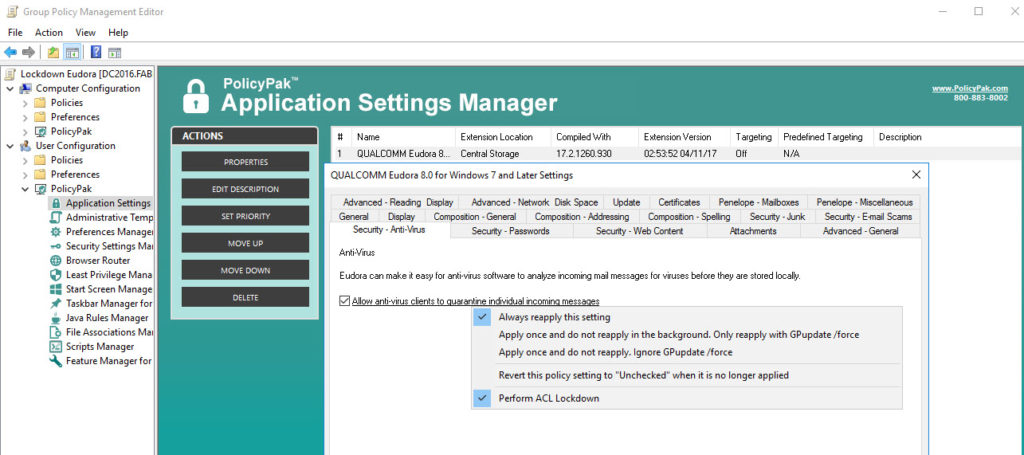Click the EDIT DESCRIPTION button

click(246, 189)
